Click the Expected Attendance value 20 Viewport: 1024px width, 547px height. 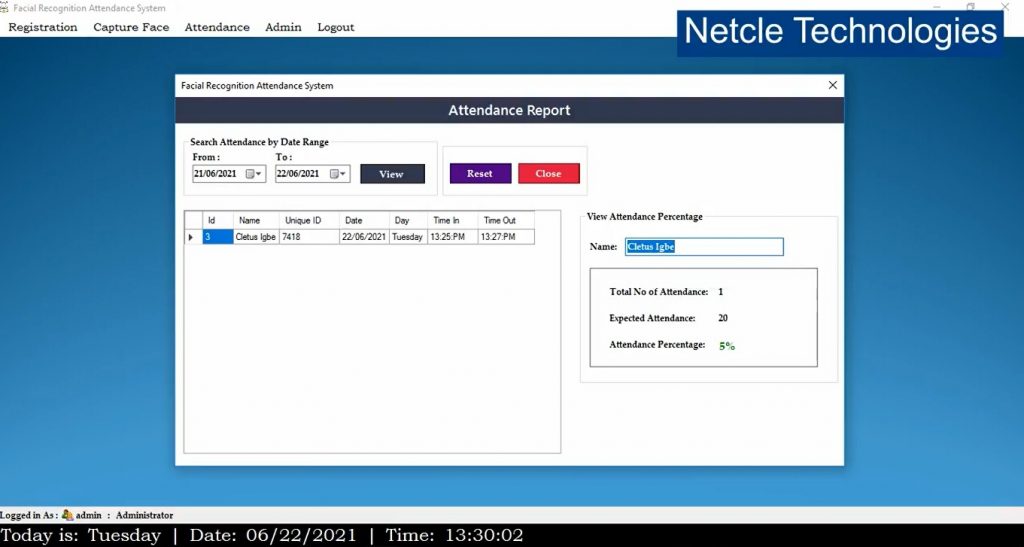coord(723,319)
